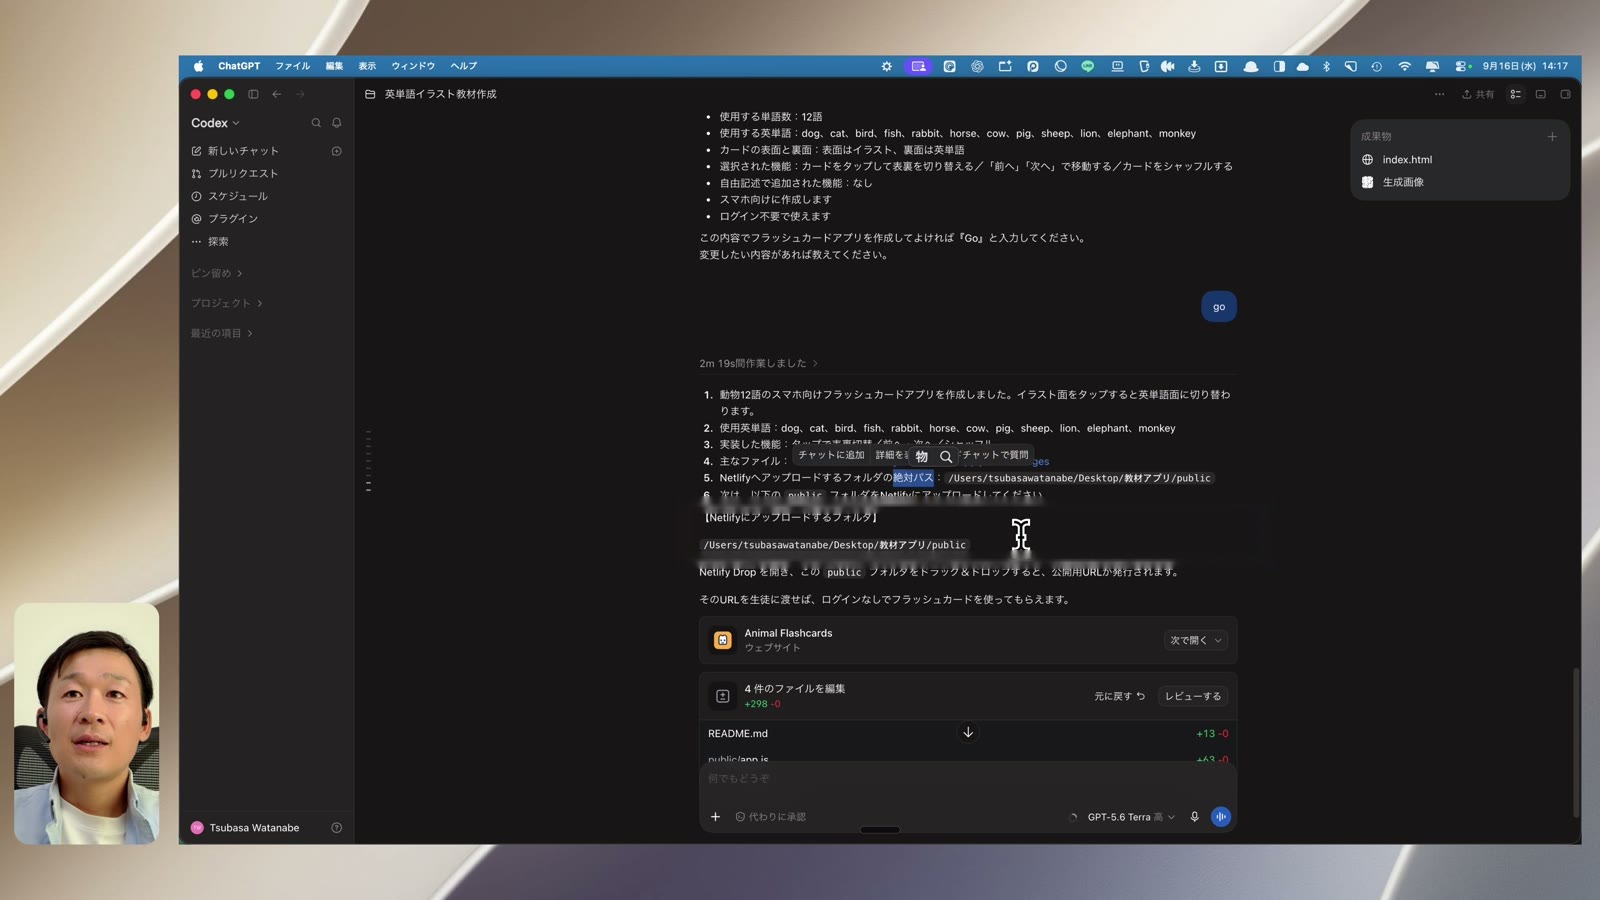Toggle the artifacts list panel icon
The image size is (1600, 900).
click(x=1516, y=94)
